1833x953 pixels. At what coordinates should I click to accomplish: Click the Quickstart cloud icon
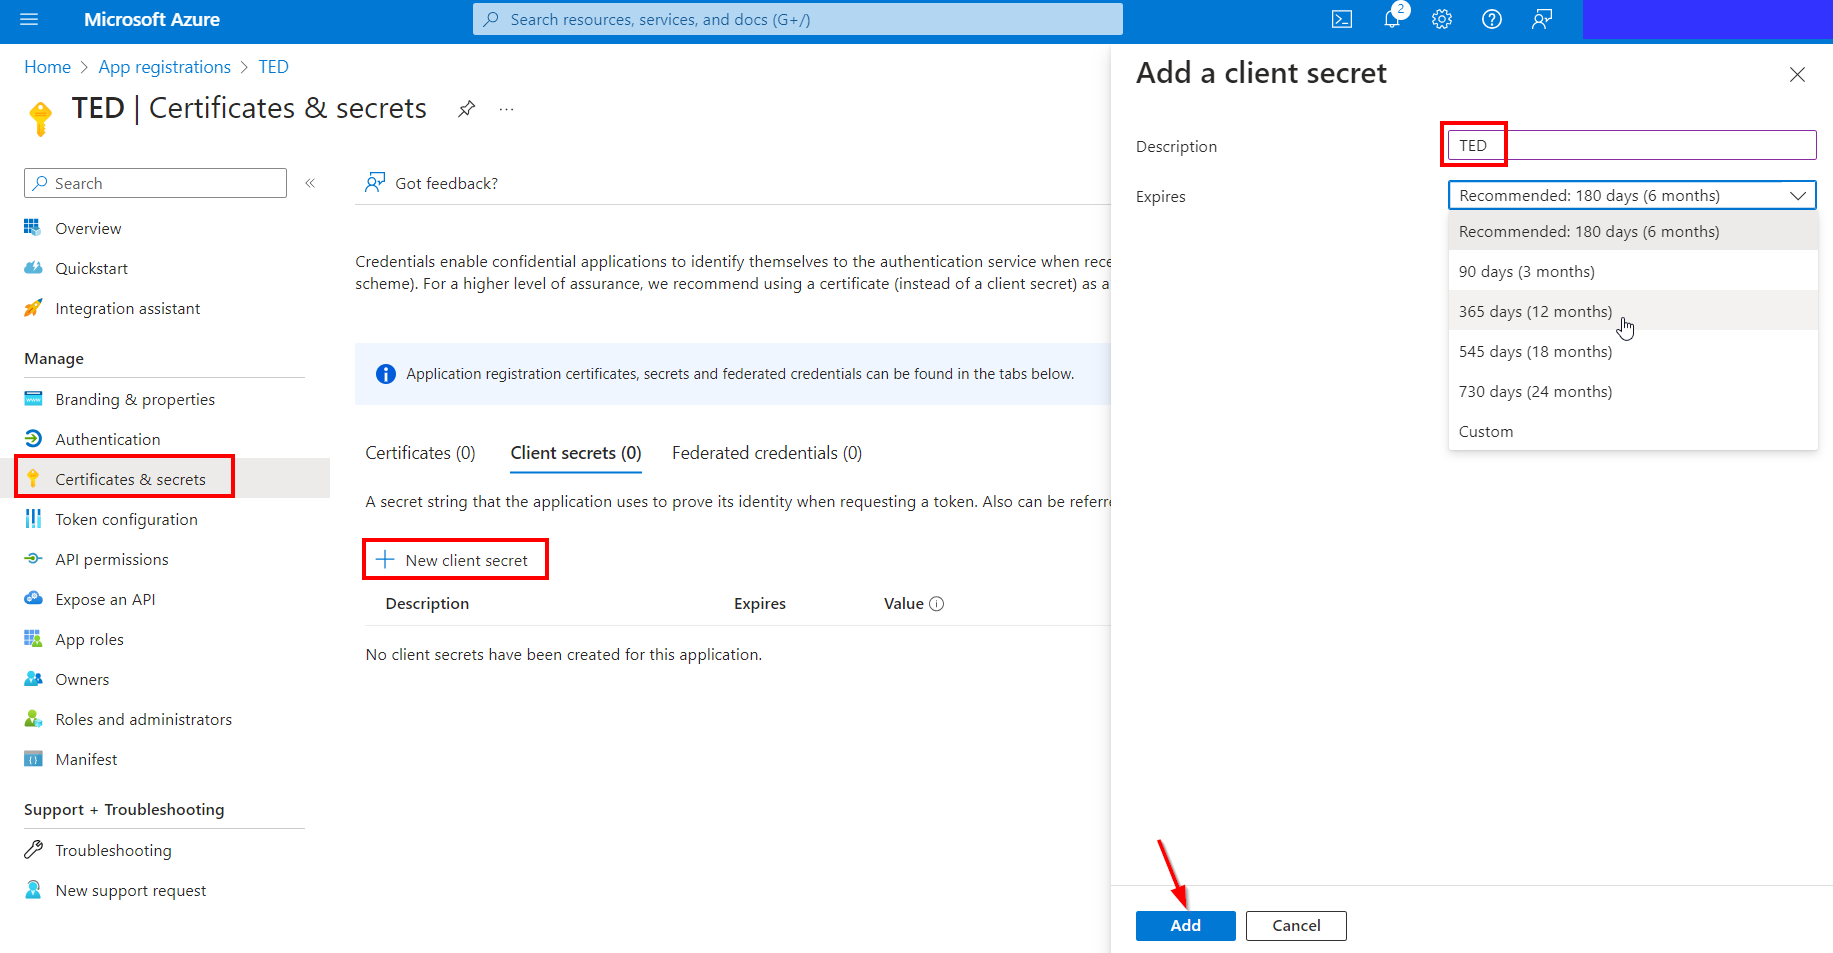click(x=33, y=268)
